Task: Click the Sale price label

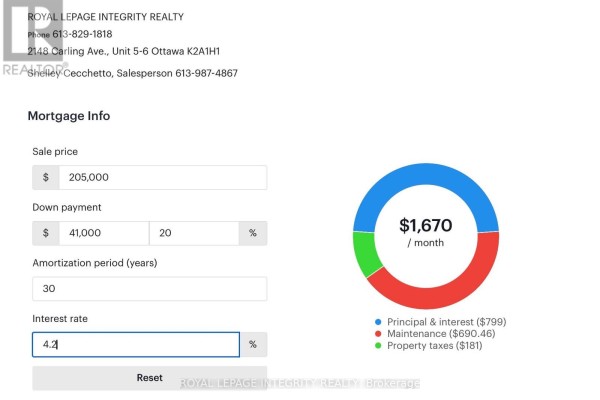Action: [55, 152]
